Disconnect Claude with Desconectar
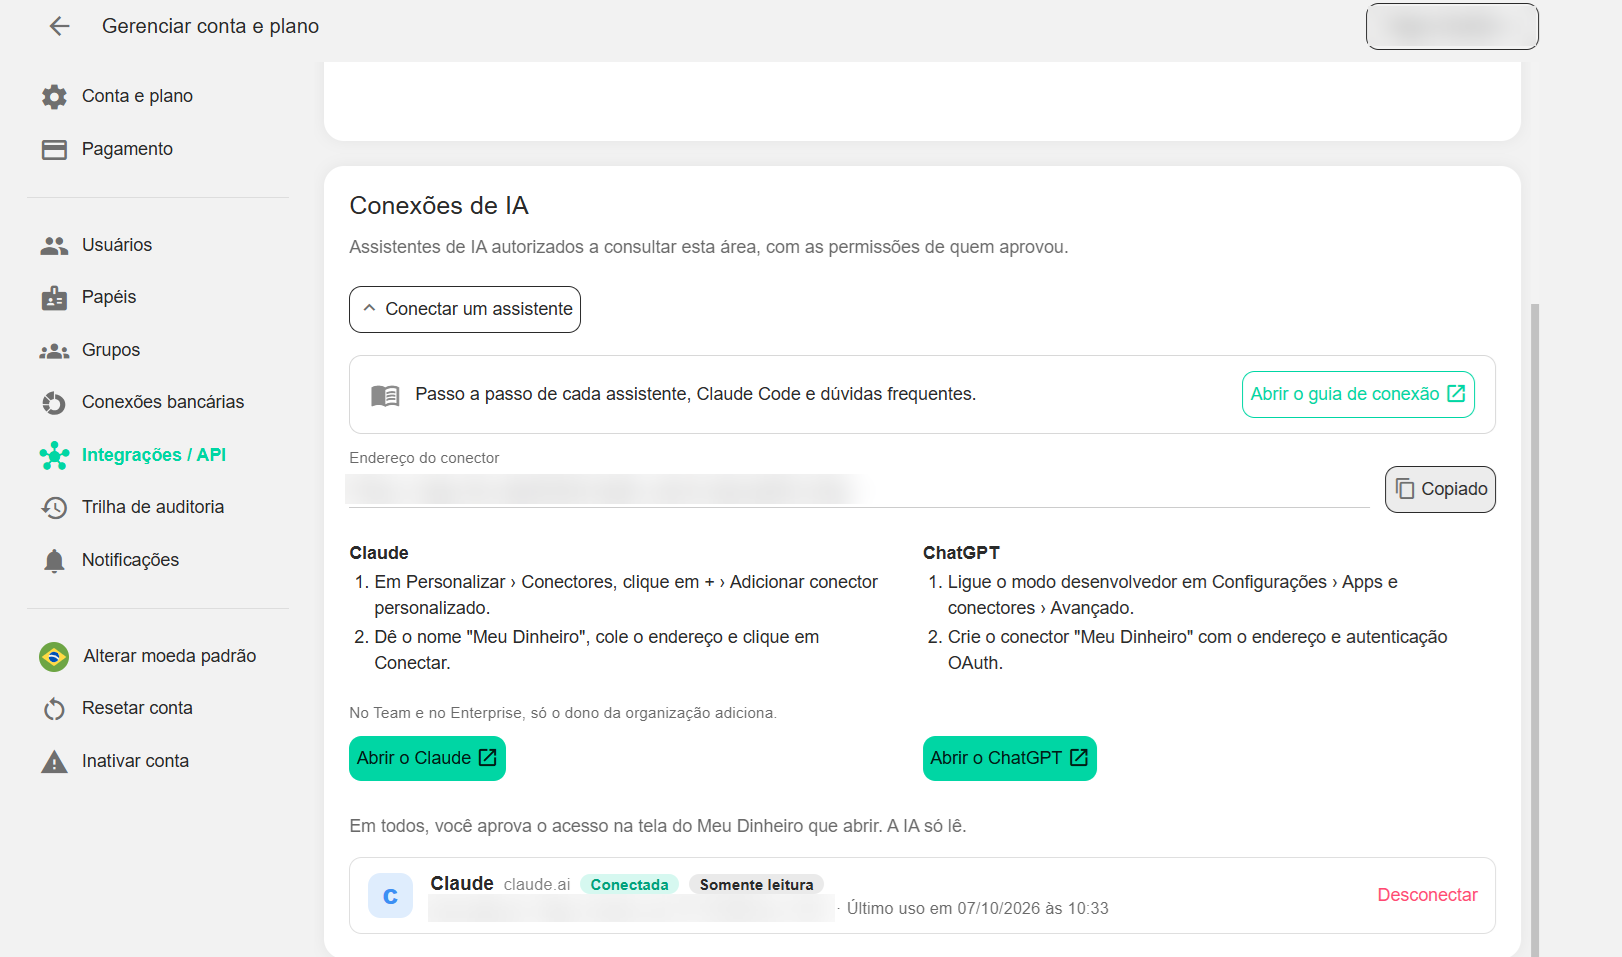This screenshot has width=1622, height=957. [1427, 895]
